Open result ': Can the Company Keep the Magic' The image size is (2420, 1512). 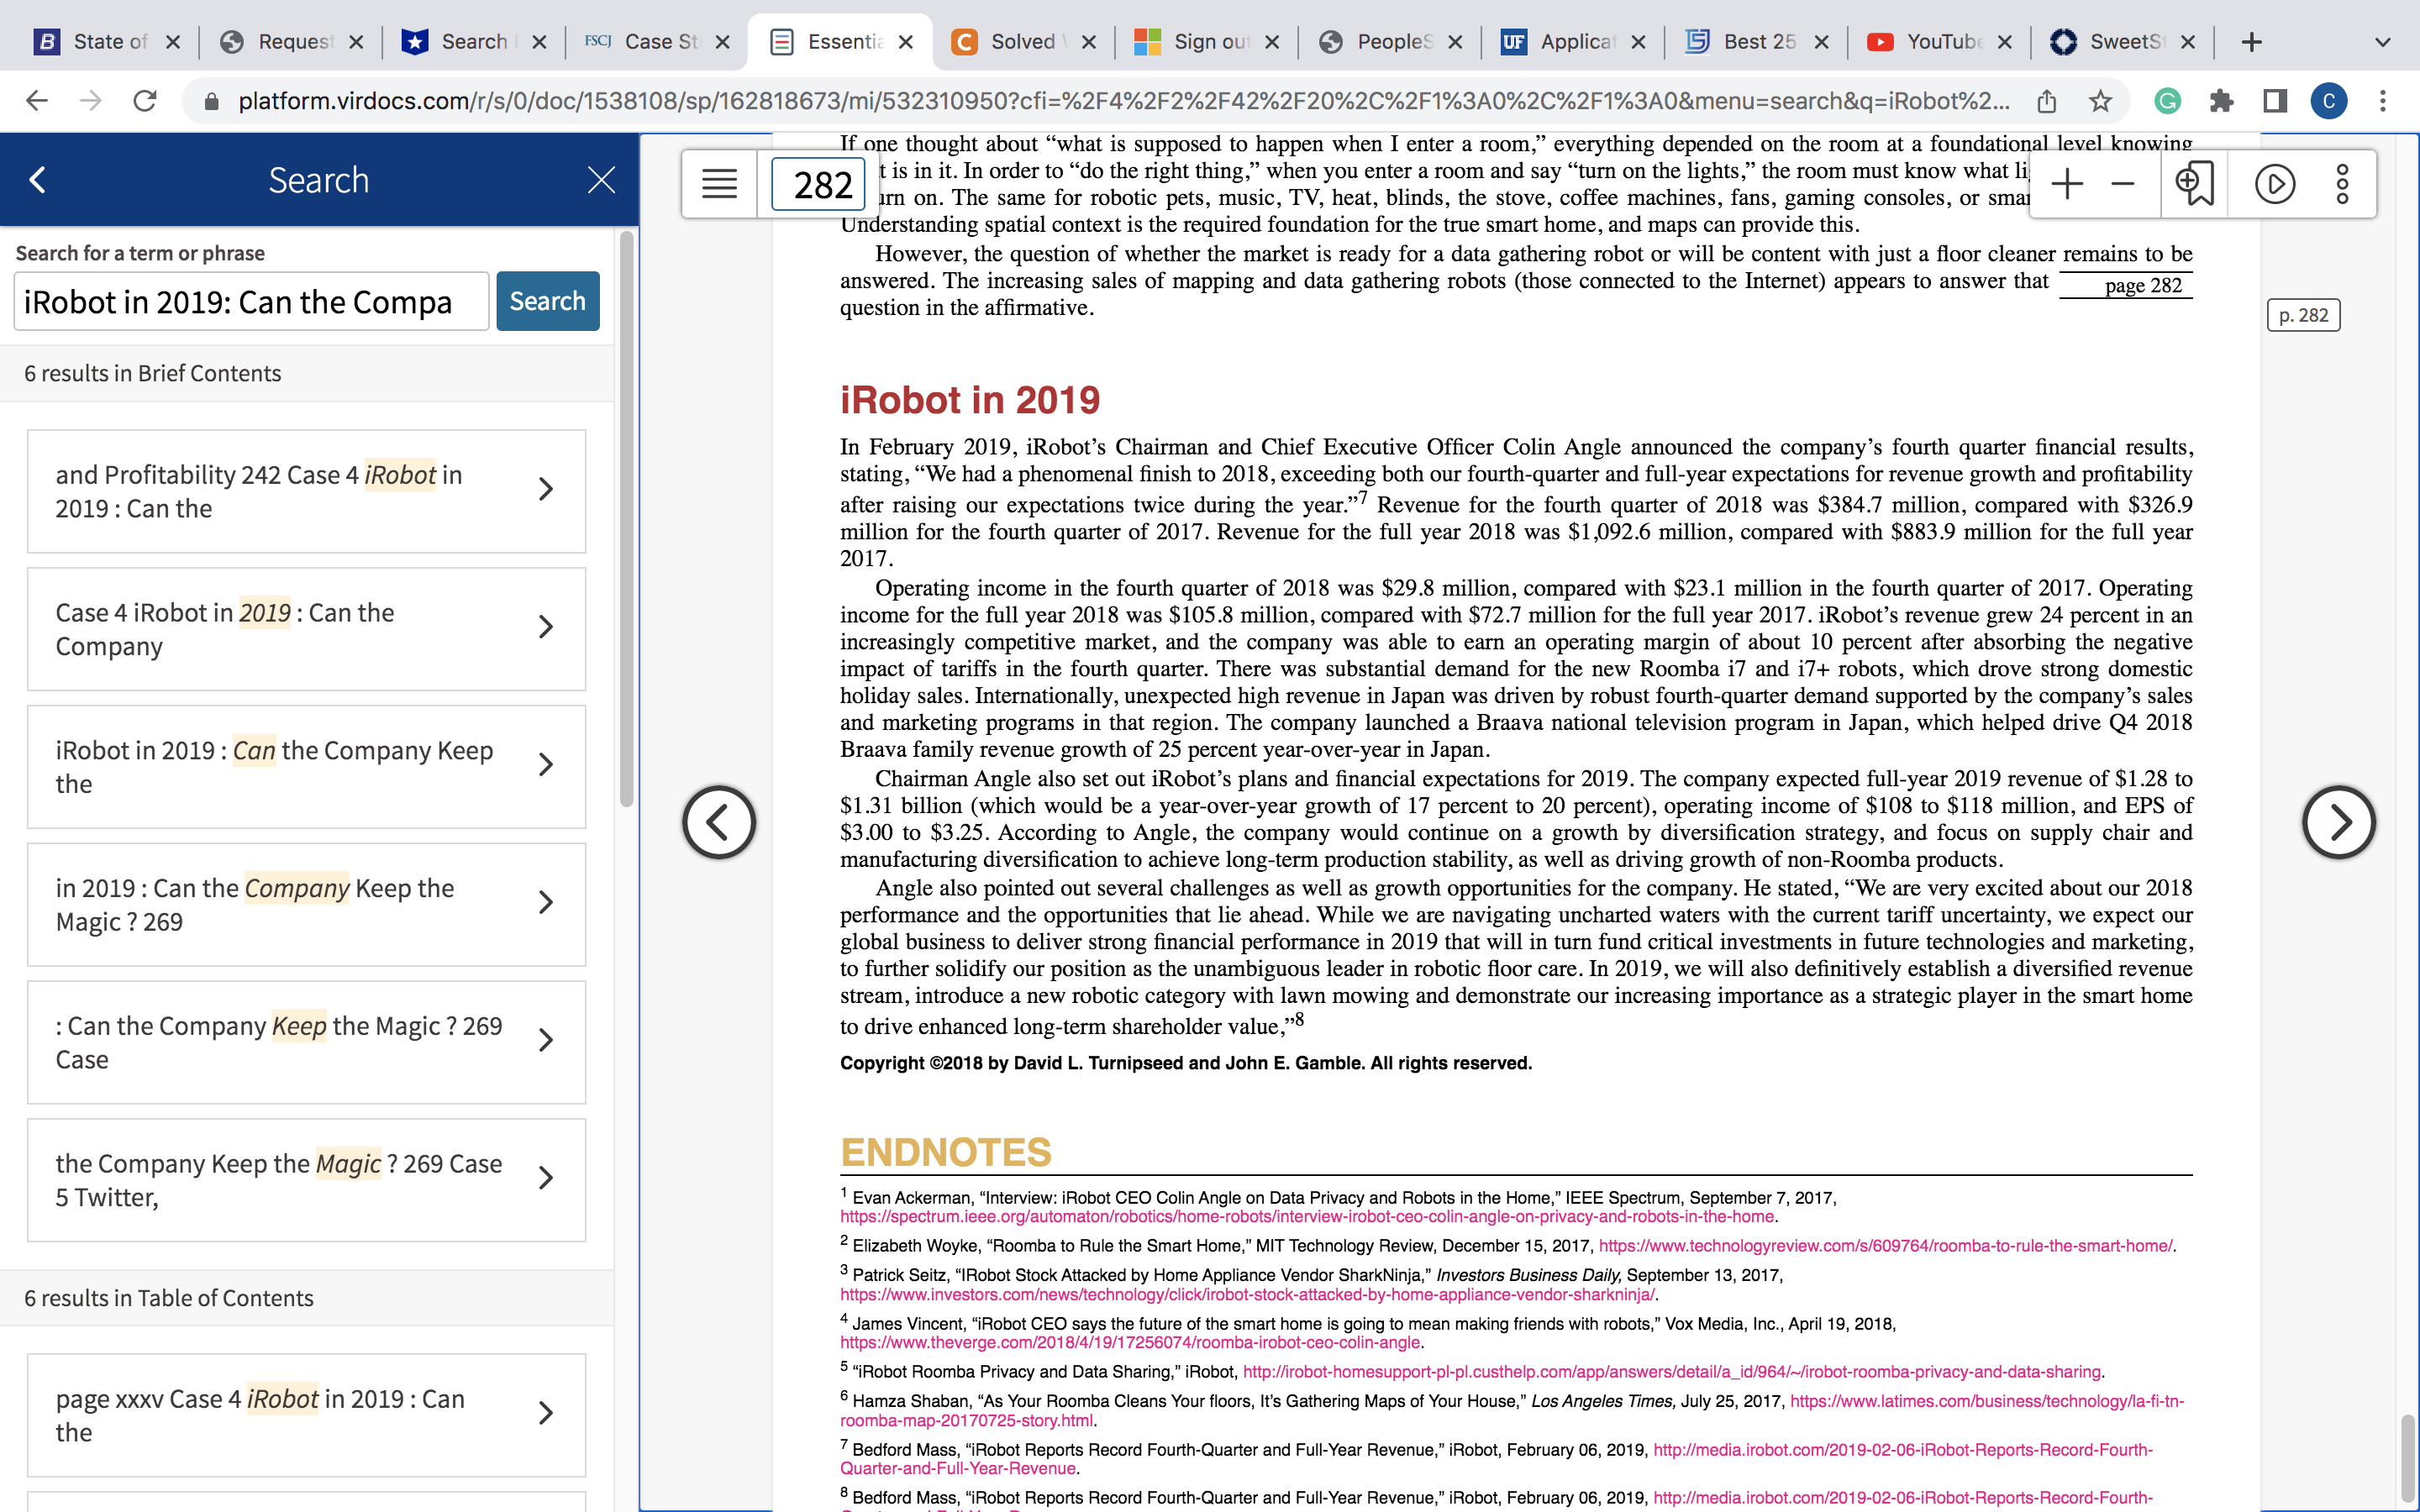point(306,1042)
